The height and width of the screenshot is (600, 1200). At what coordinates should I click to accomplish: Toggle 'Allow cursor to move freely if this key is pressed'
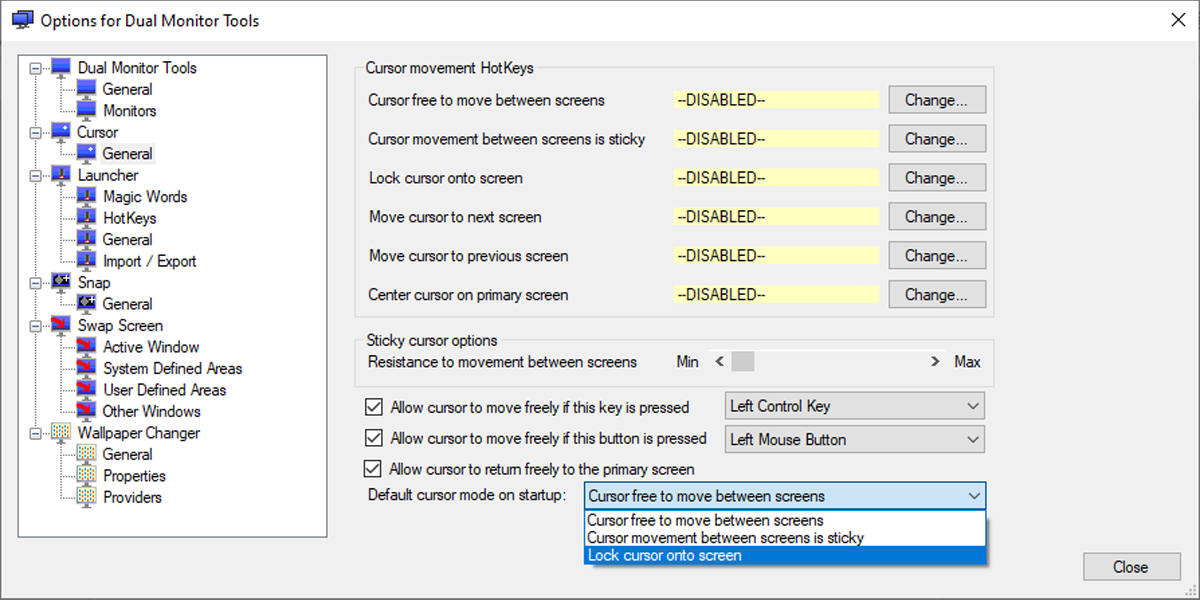click(x=374, y=407)
